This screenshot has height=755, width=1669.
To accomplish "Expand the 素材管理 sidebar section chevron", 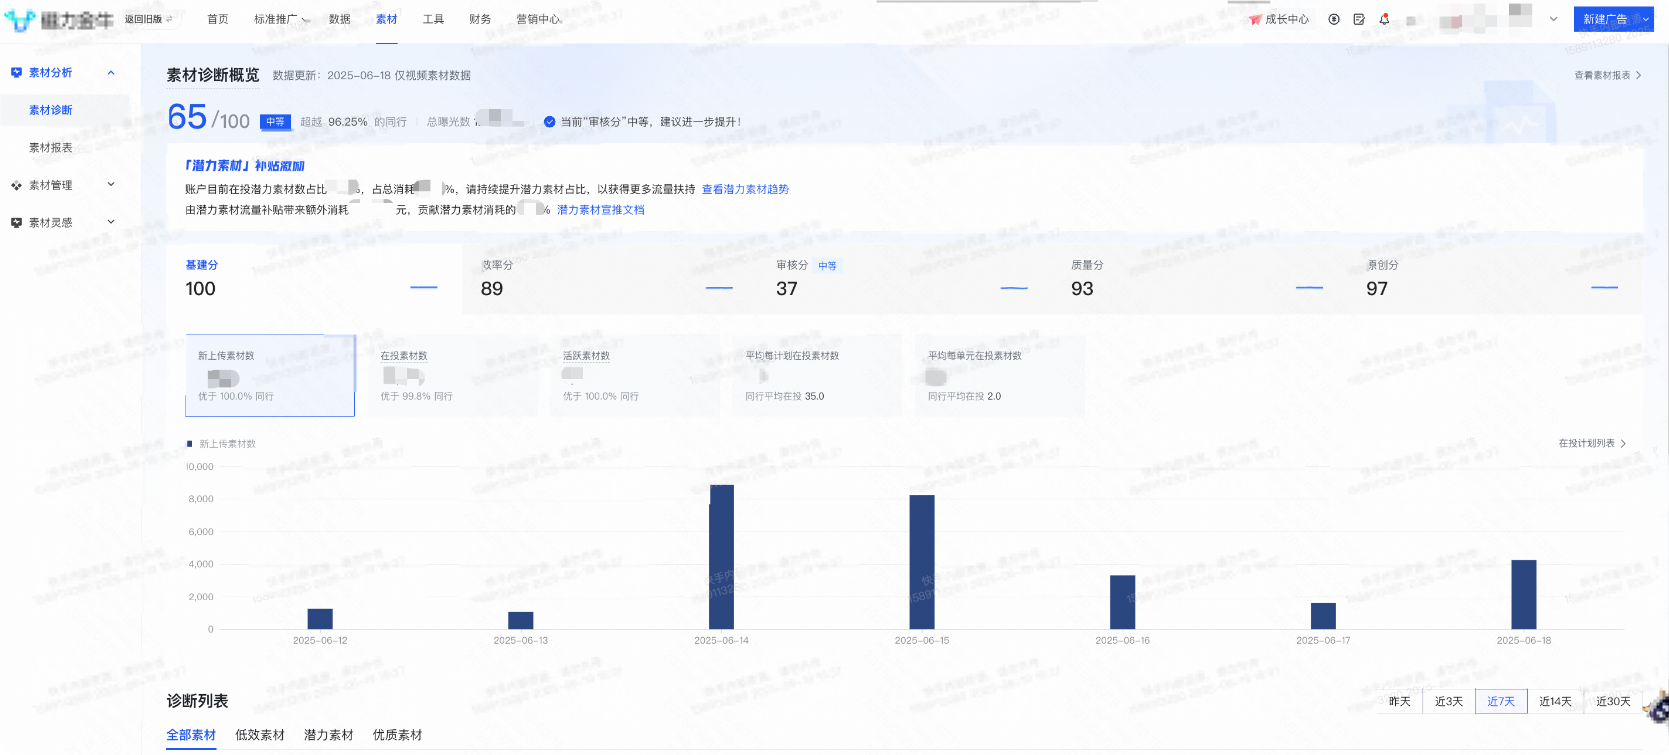I will coord(111,185).
